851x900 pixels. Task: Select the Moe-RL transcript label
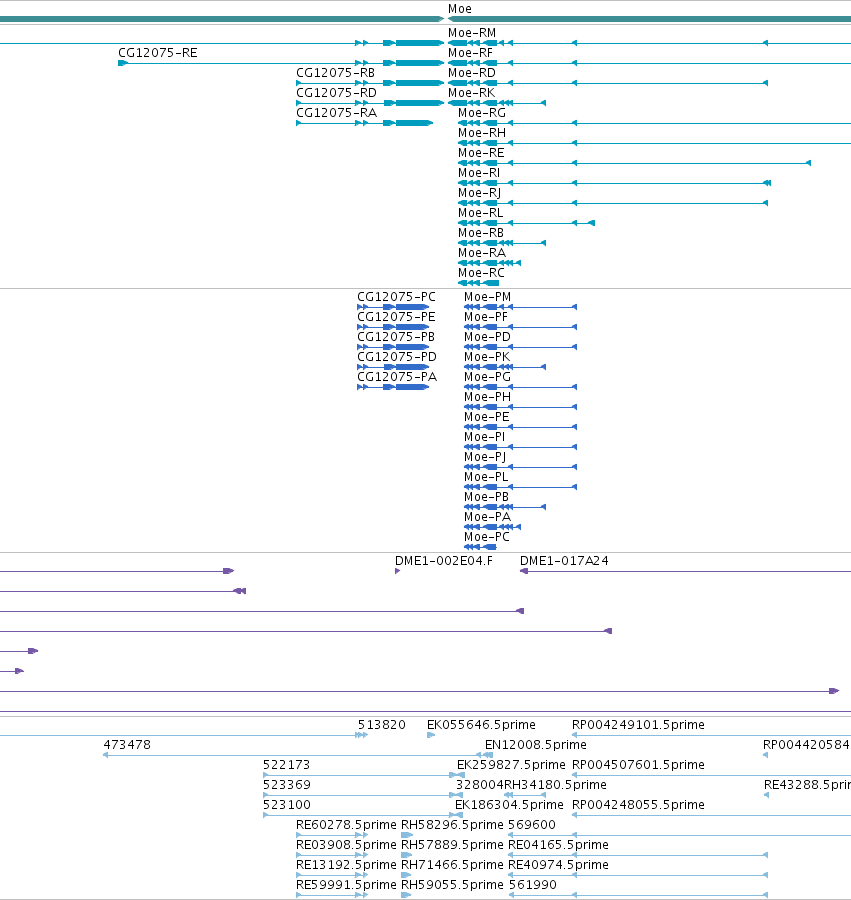click(x=481, y=213)
